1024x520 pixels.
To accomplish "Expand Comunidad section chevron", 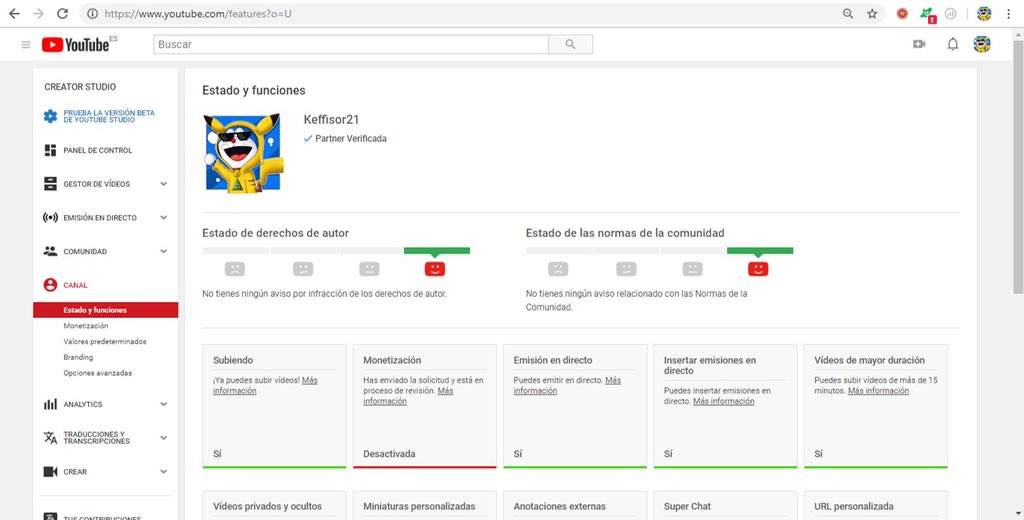I will click(163, 252).
